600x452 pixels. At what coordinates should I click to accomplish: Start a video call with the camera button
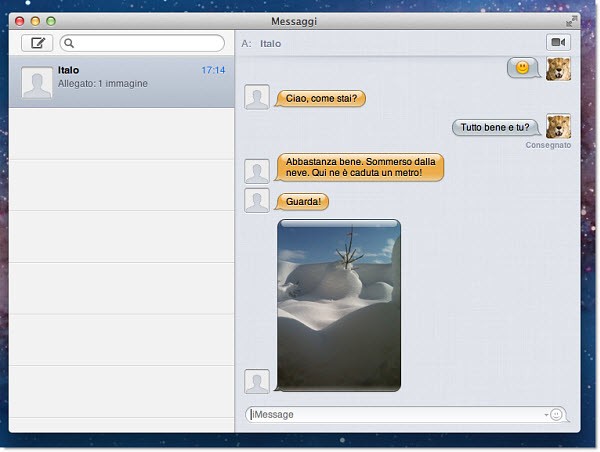[x=558, y=42]
